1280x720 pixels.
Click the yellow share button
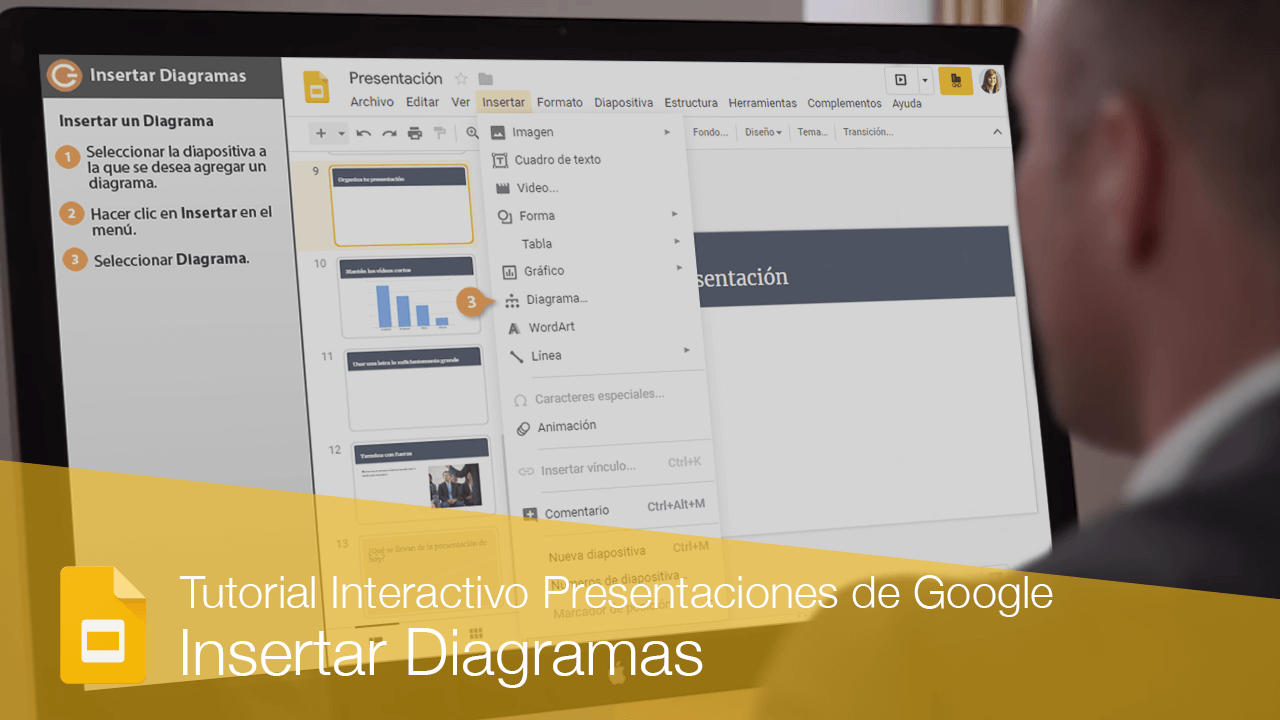(x=955, y=81)
